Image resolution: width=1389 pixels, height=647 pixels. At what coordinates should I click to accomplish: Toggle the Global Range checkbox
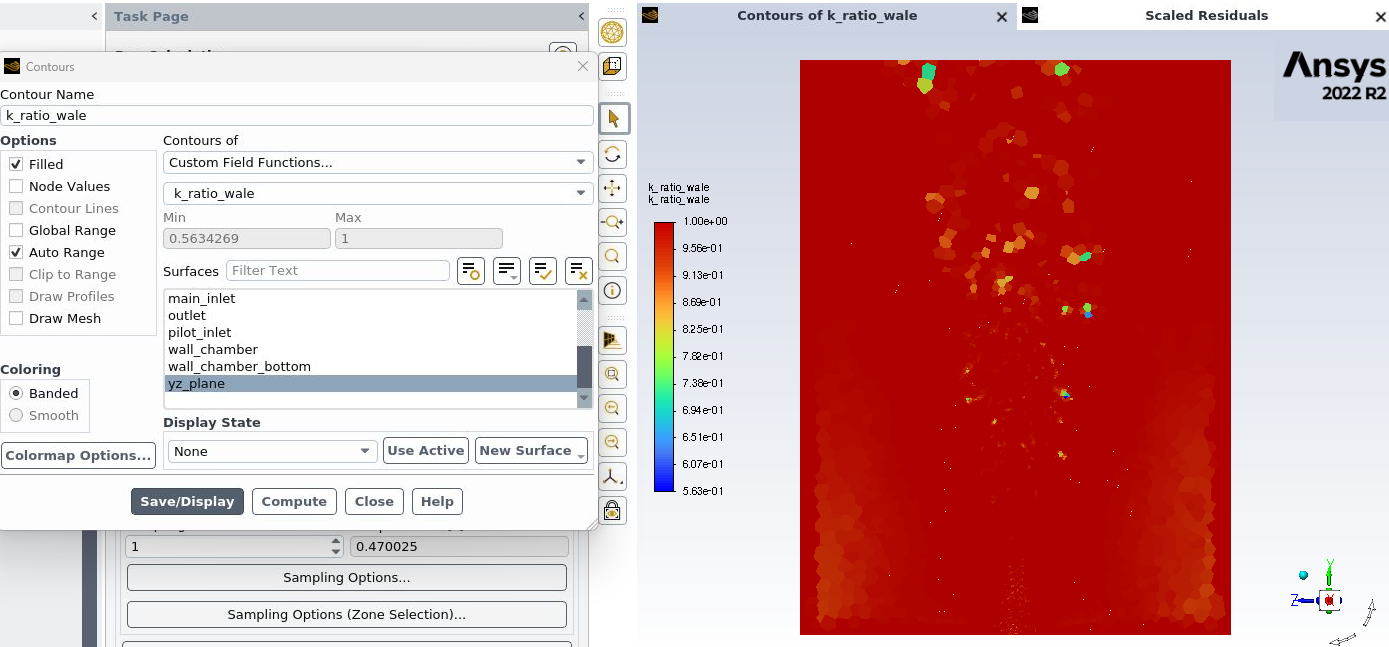click(16, 230)
